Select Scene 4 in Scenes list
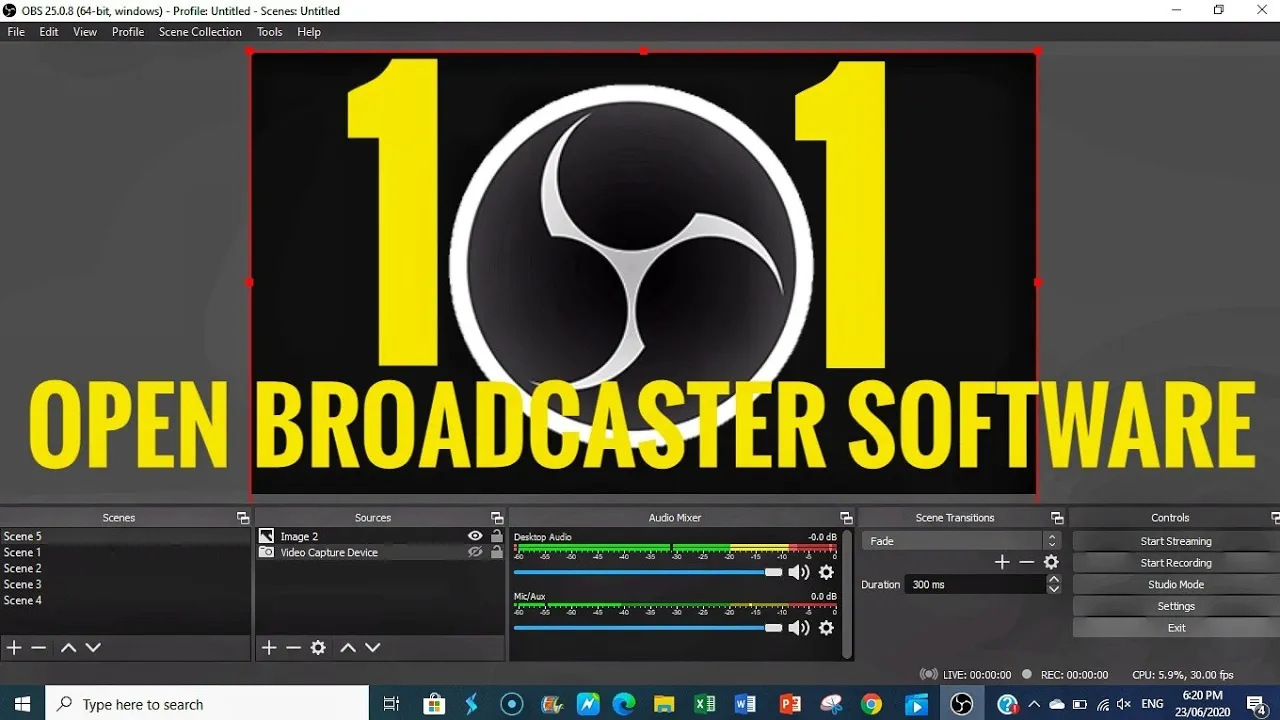The image size is (1280, 720). pos(125,600)
